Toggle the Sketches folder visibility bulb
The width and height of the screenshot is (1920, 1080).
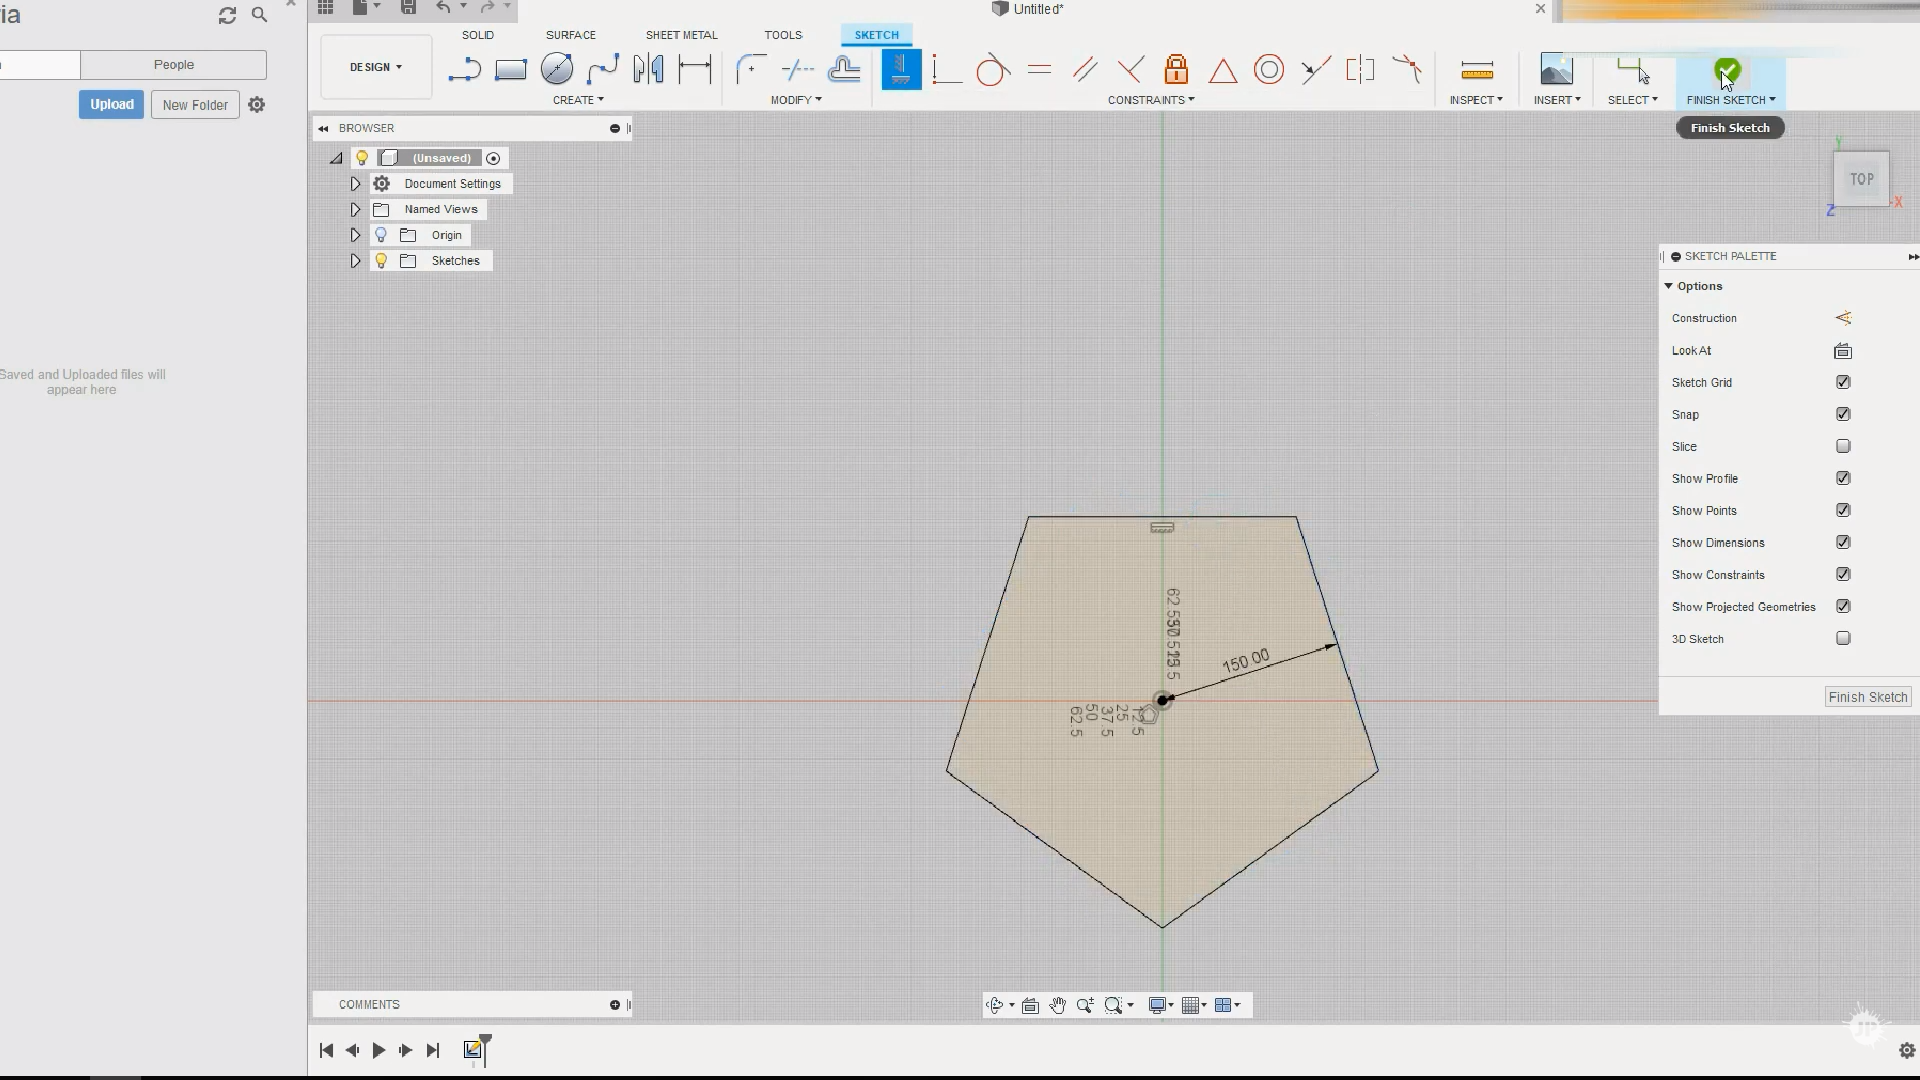(x=381, y=261)
